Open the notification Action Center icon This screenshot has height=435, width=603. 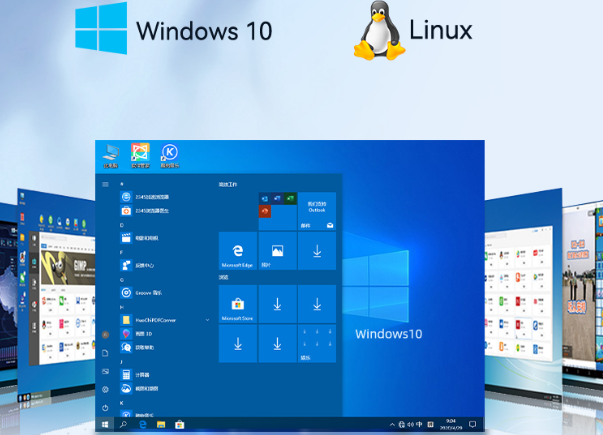[x=472, y=424]
